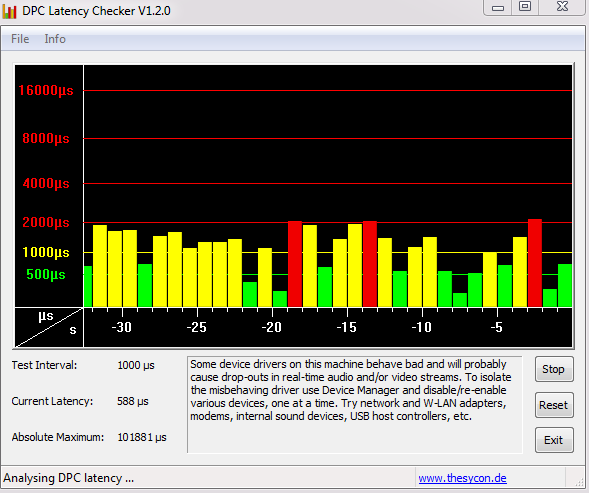Open the Info menu
Screen dimensions: 589x493
tap(55, 39)
